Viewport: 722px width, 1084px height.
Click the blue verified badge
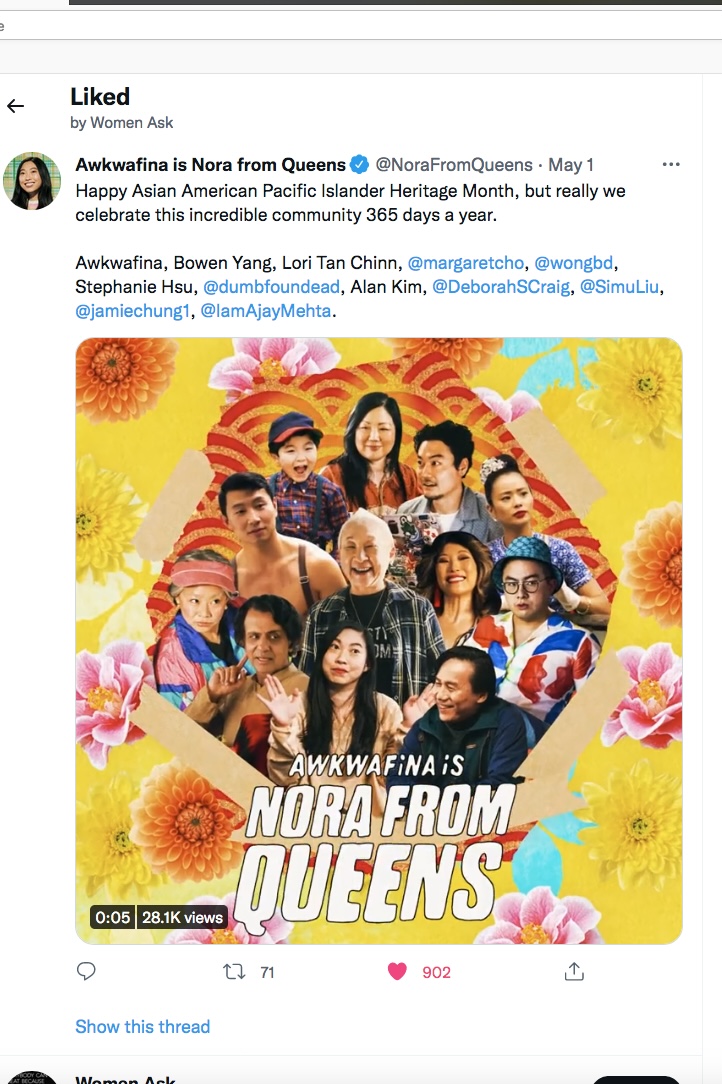(359, 165)
